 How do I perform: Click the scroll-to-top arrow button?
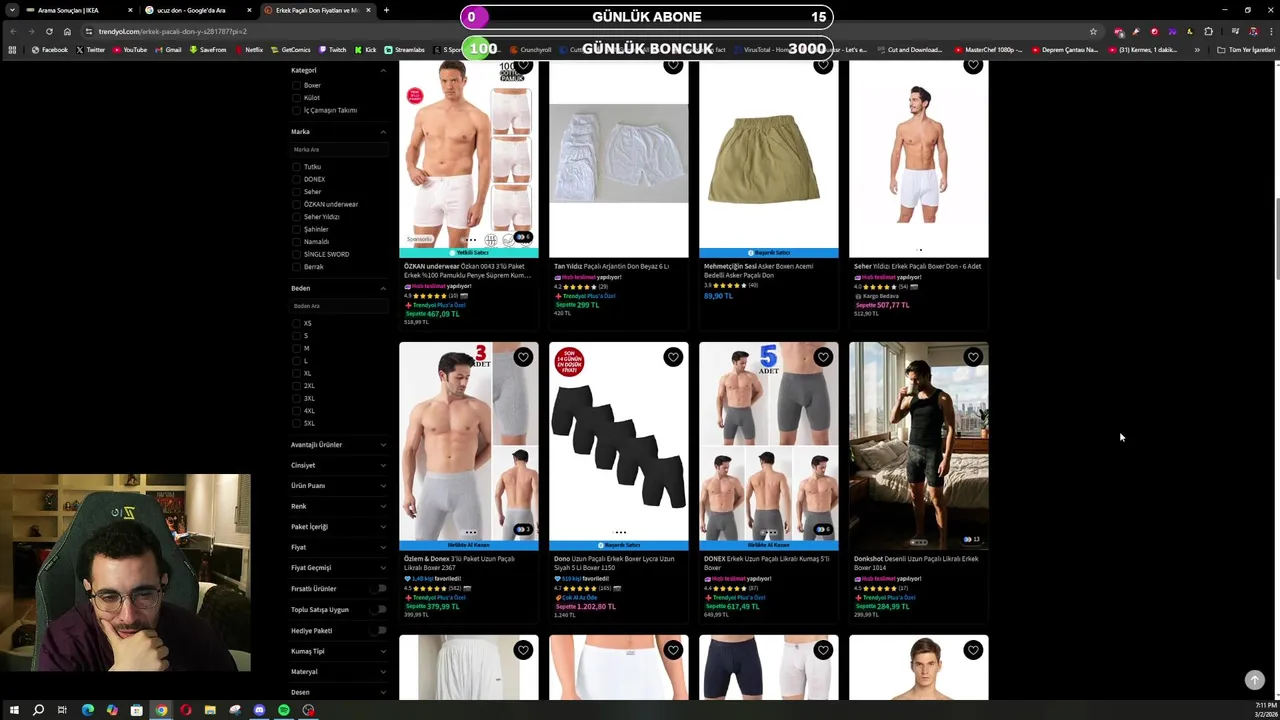1255,680
